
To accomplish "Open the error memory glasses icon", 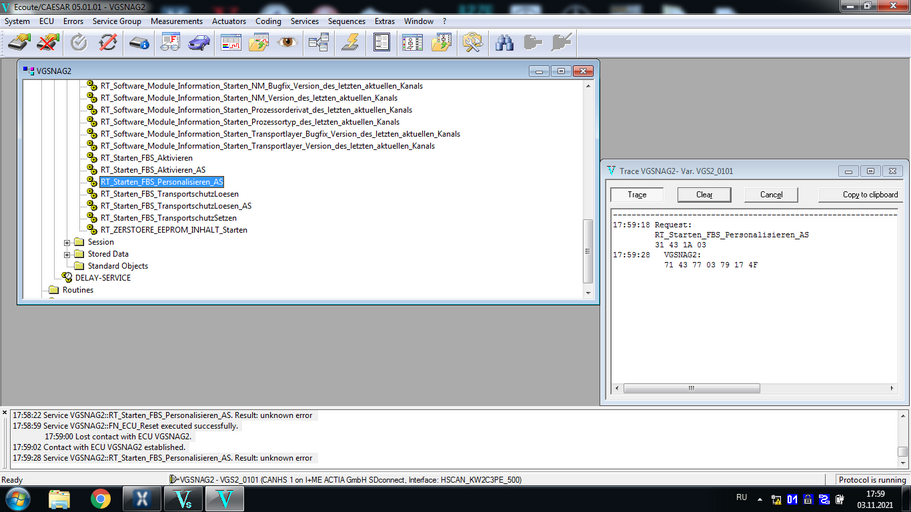I will (x=170, y=43).
